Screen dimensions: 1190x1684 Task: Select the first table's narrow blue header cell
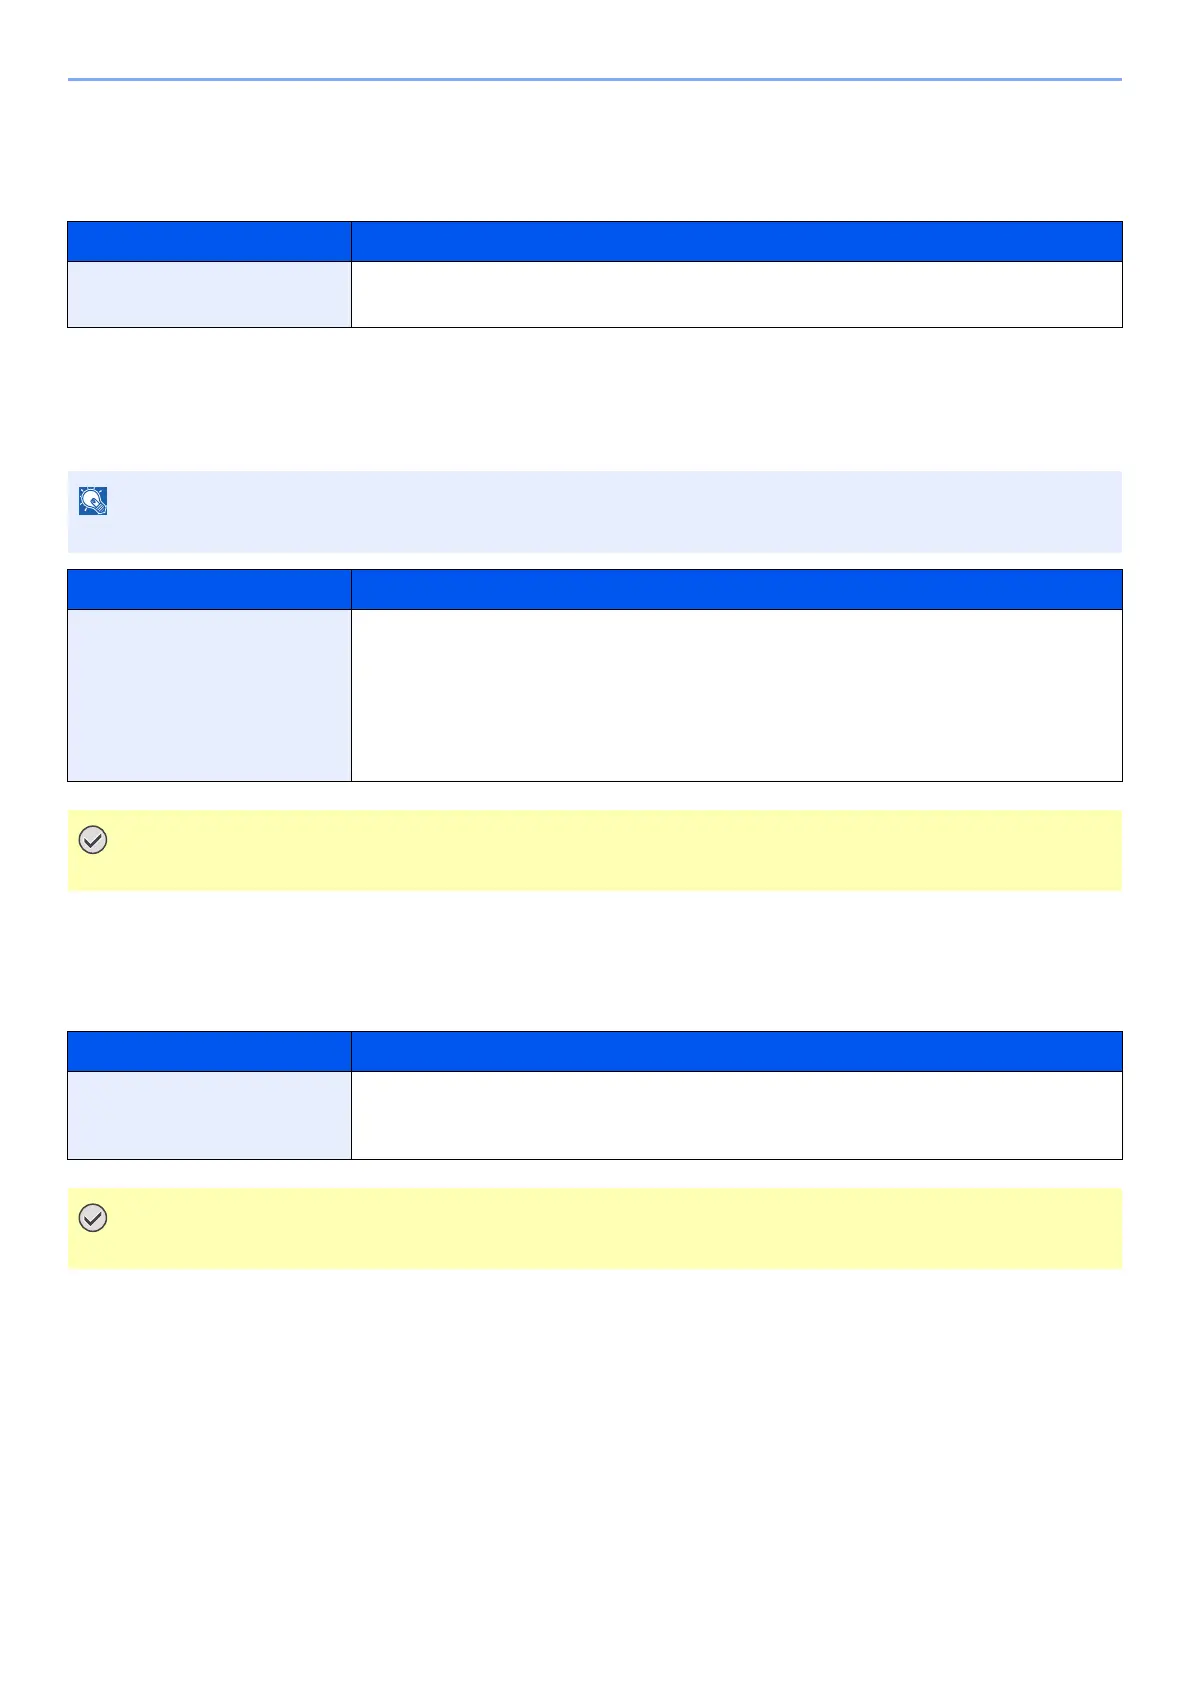209,241
